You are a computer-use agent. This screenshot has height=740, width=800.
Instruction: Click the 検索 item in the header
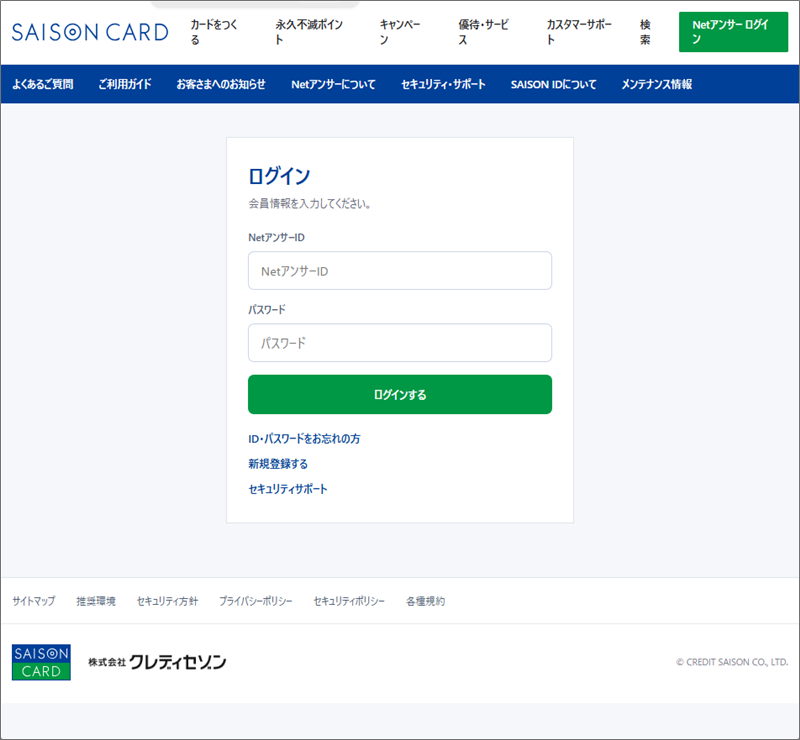(645, 32)
